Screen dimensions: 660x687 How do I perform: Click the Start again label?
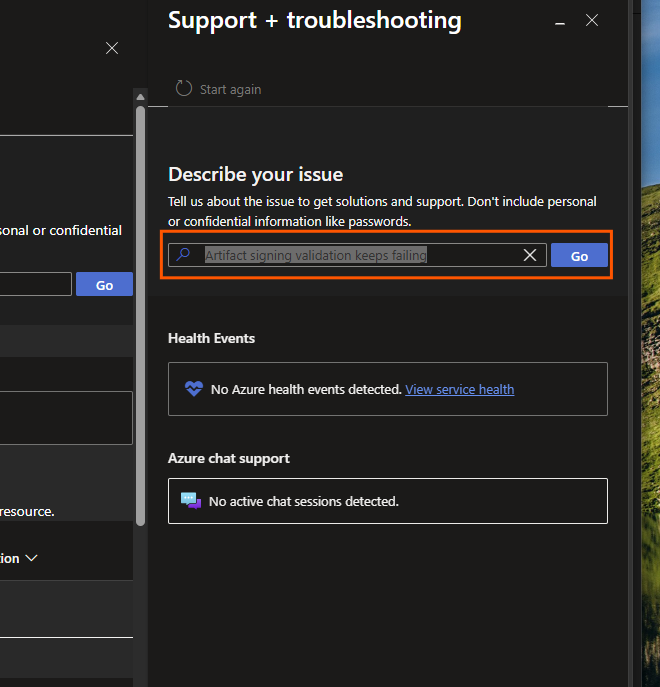(x=231, y=90)
